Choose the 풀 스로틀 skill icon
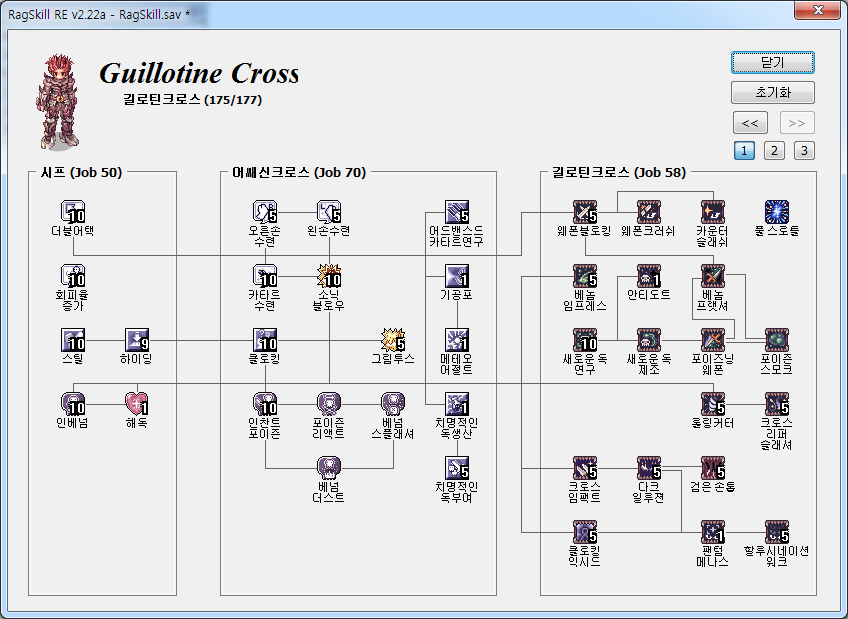 (777, 212)
